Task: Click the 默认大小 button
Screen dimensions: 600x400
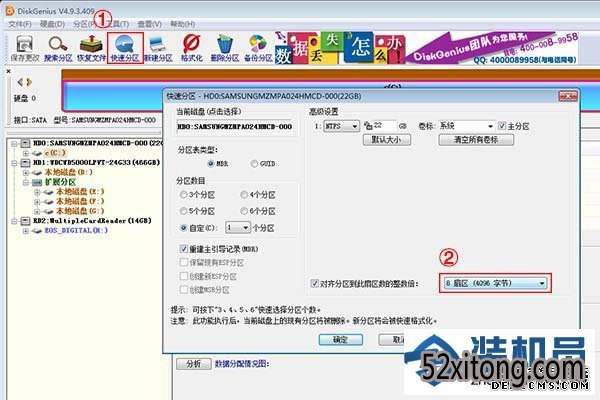Action: pos(386,140)
